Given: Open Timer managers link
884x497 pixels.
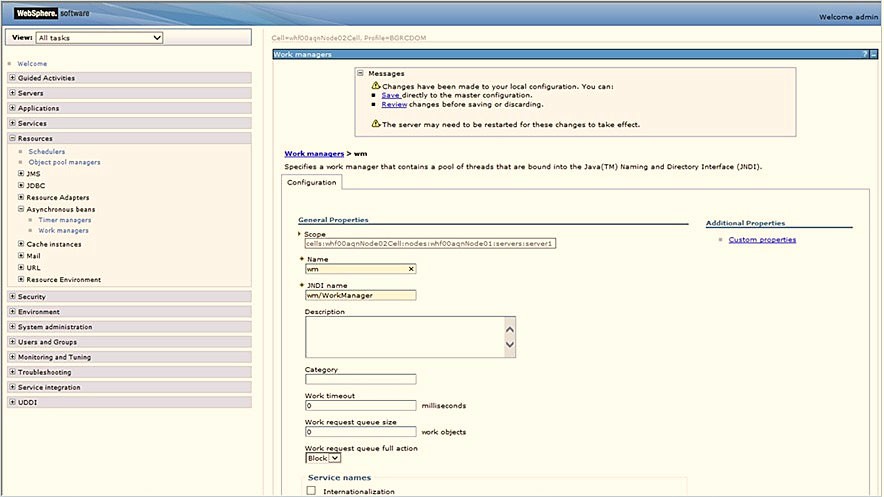Looking at the screenshot, I should point(65,220).
